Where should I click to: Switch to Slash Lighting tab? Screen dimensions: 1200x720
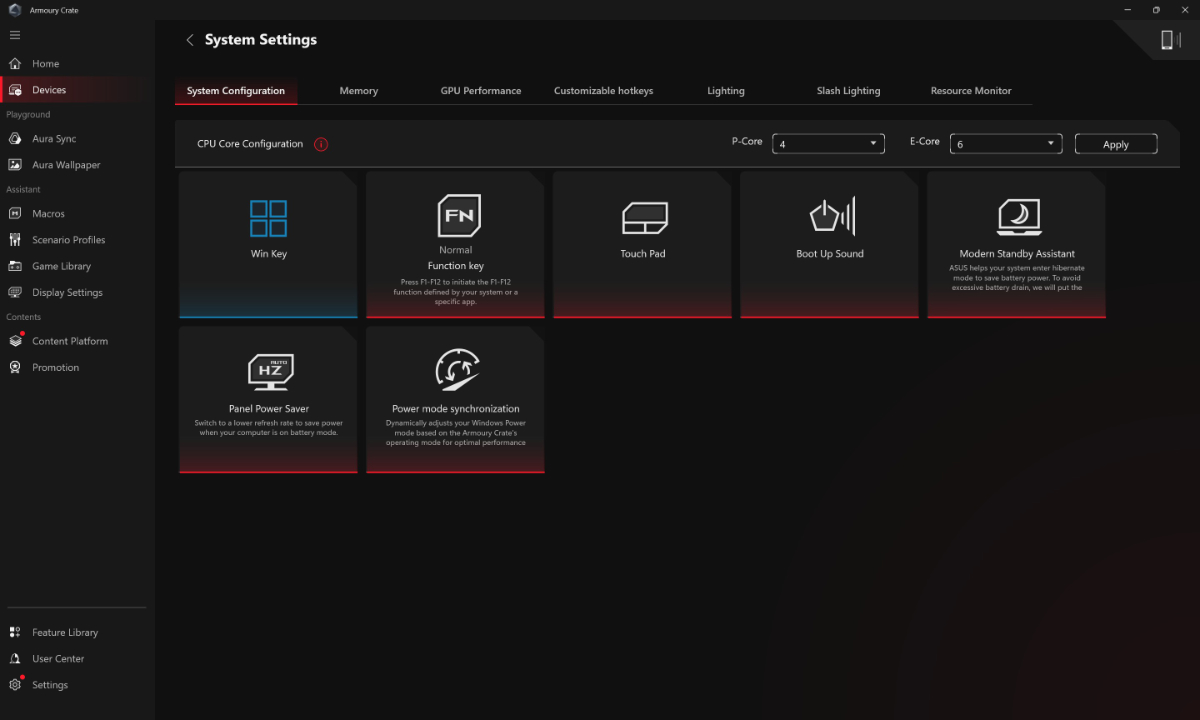tap(848, 91)
